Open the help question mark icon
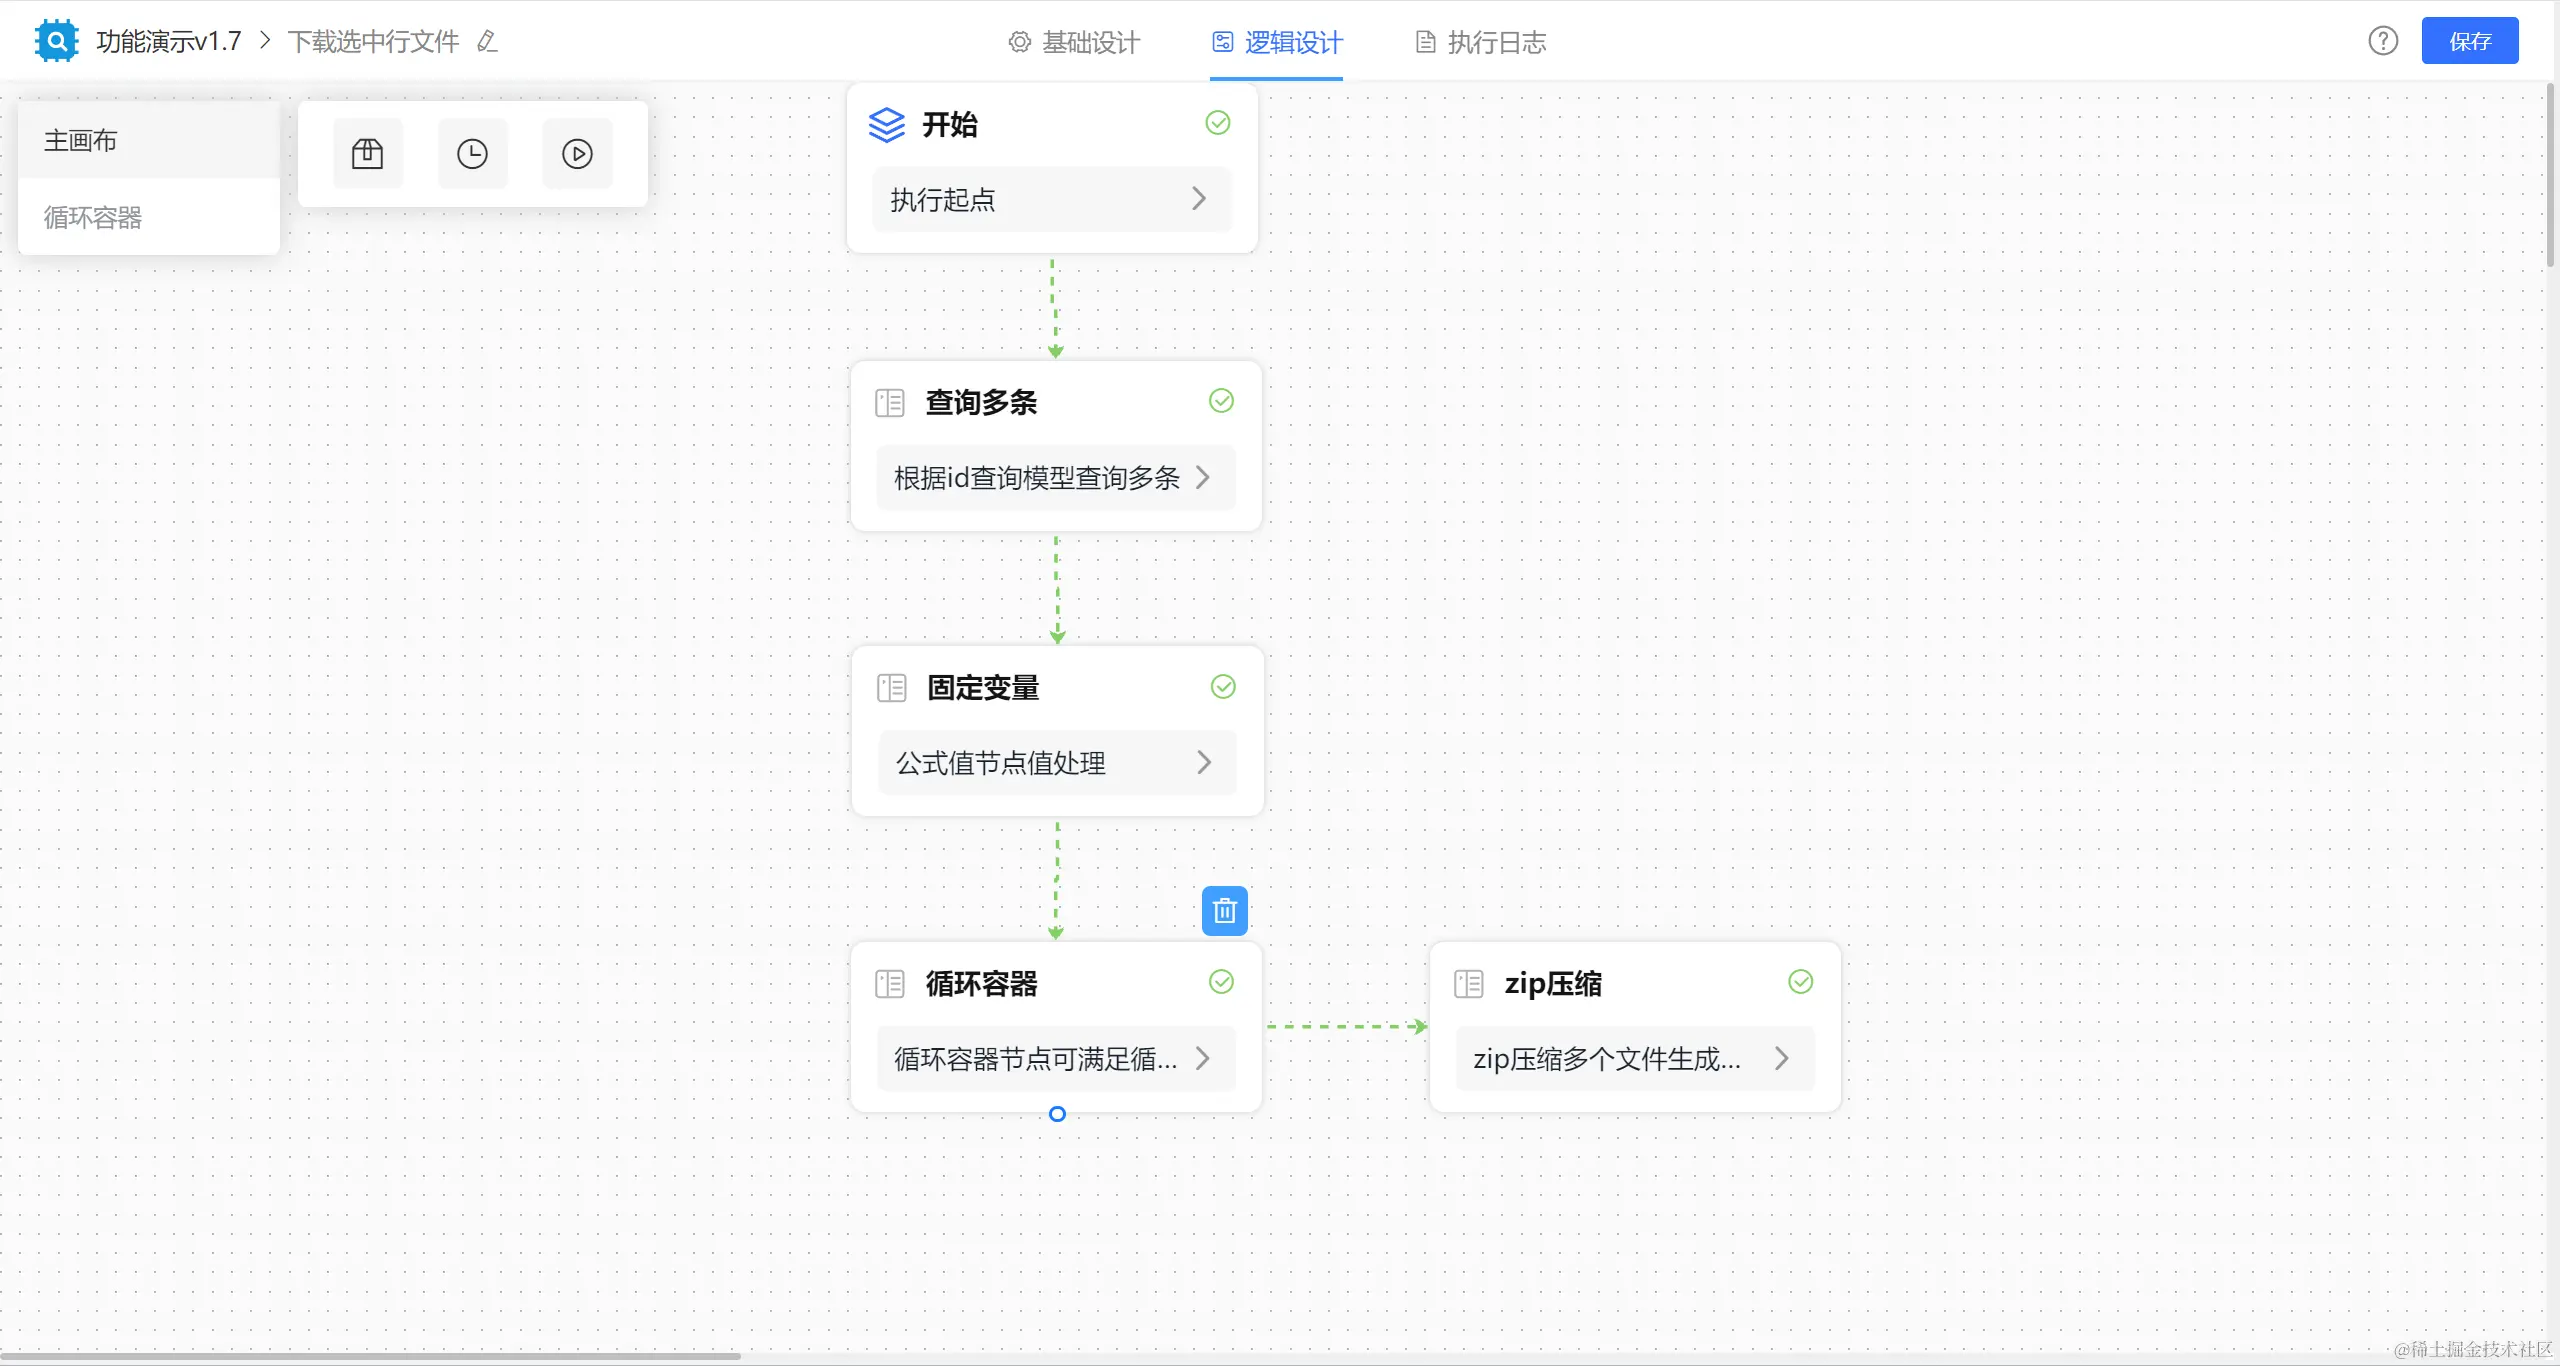 click(x=2383, y=41)
